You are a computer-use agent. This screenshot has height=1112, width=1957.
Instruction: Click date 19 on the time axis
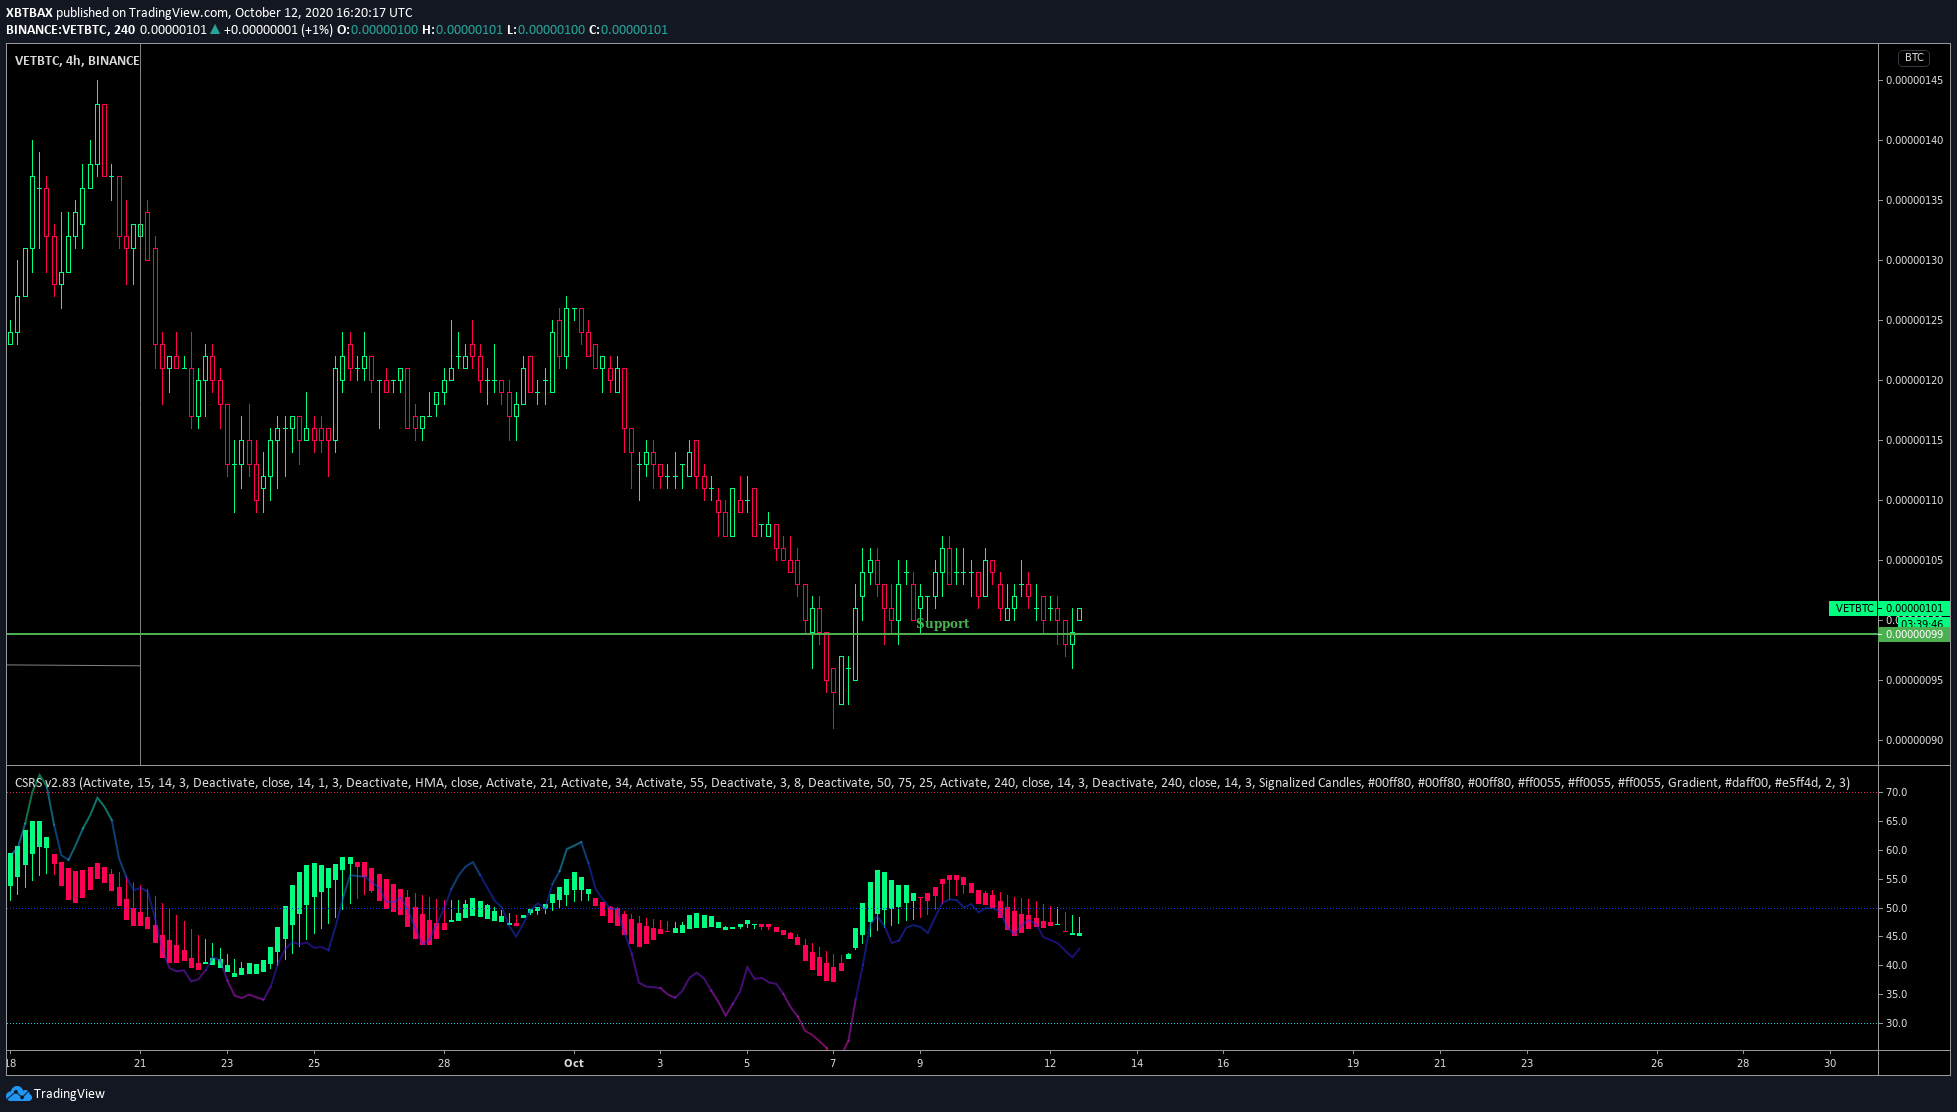[x=1353, y=1063]
